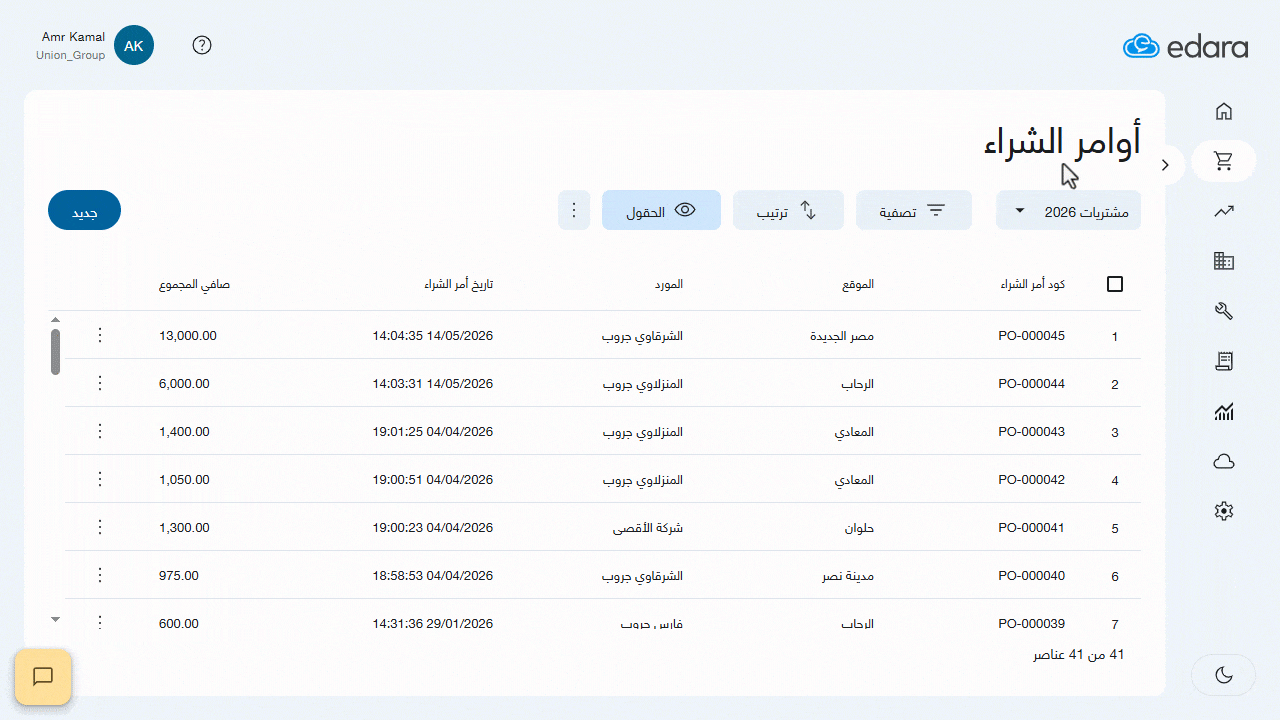The height and width of the screenshot is (720, 1280).
Task: Open row actions for PO-000043
Action: [99, 431]
